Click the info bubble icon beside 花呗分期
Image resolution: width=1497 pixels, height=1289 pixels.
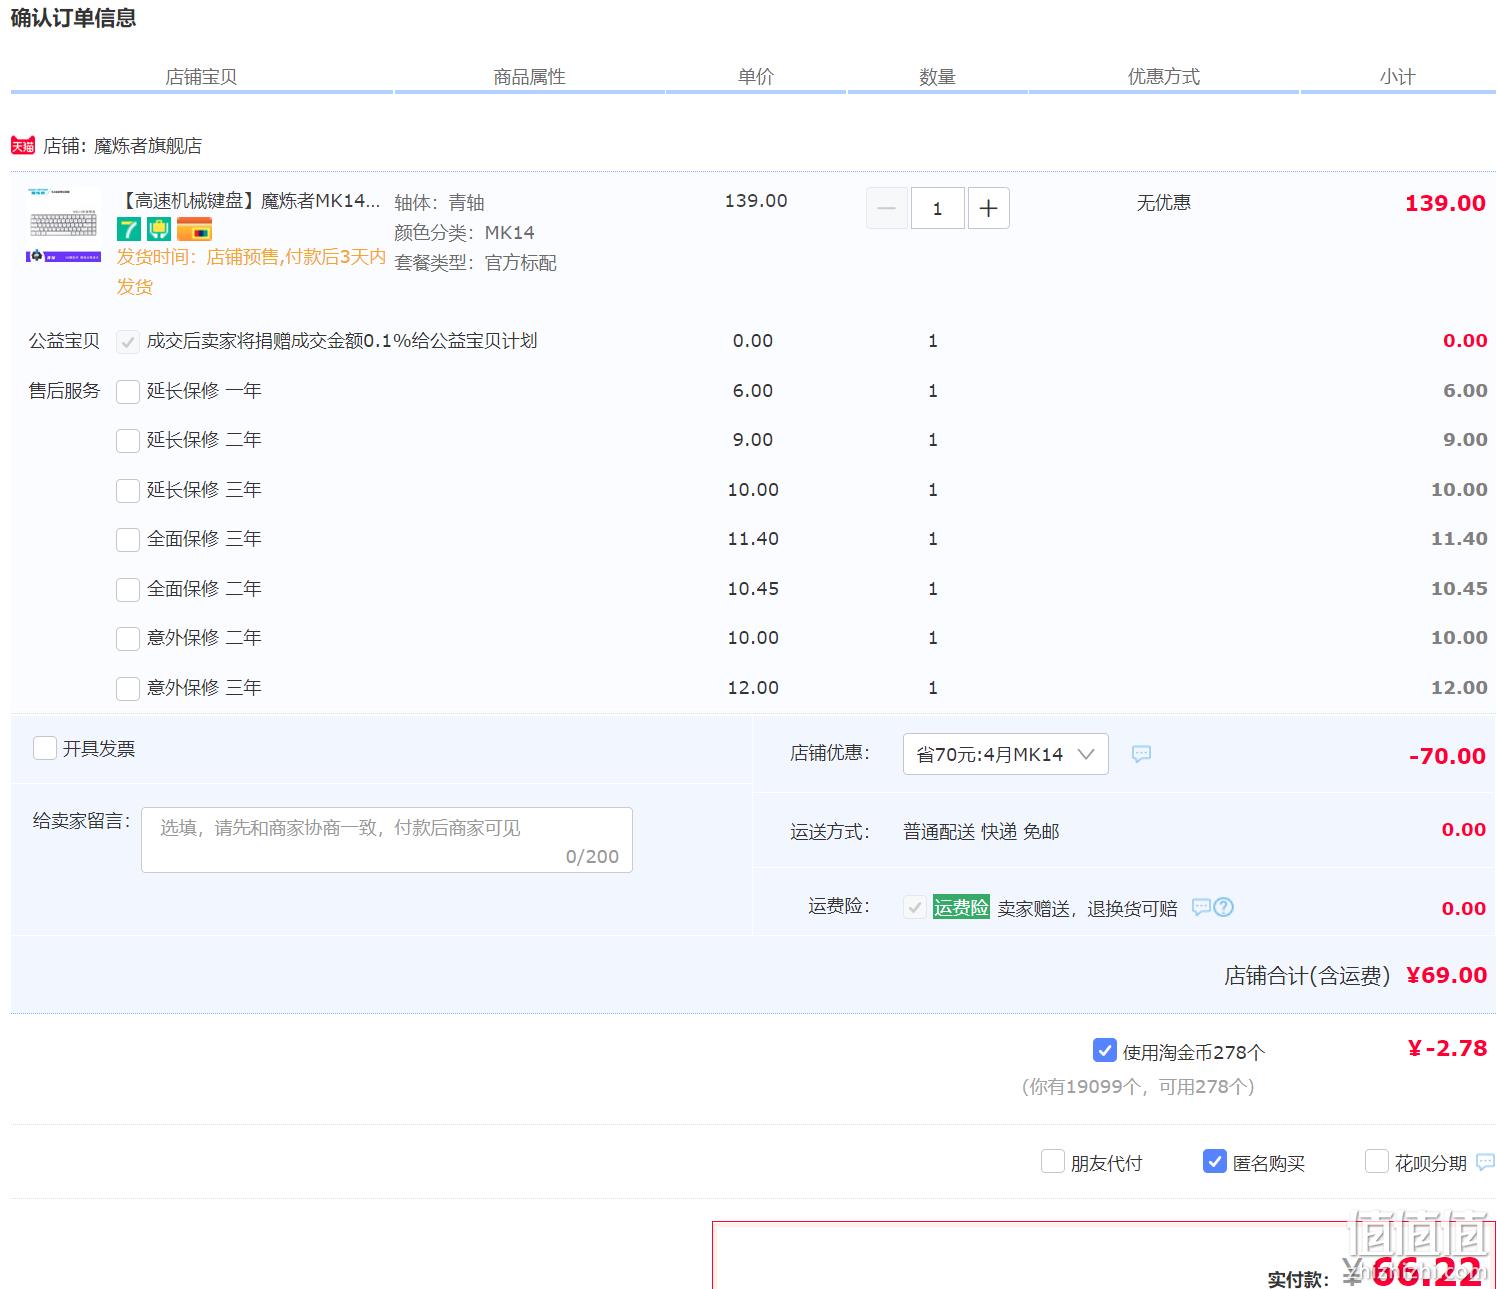[x=1486, y=1162]
